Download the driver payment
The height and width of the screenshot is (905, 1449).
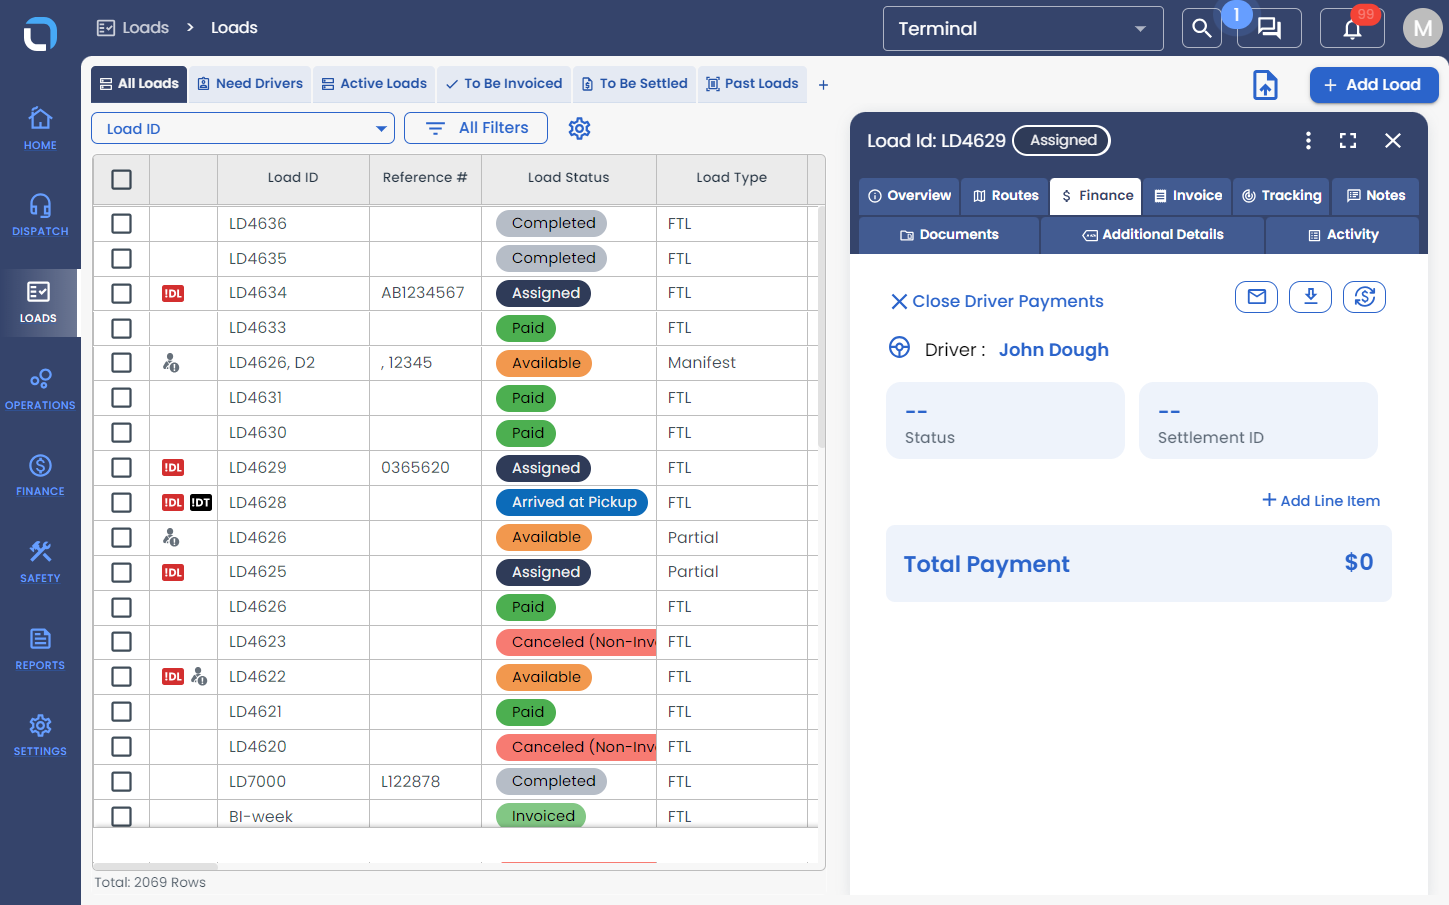1310,297
